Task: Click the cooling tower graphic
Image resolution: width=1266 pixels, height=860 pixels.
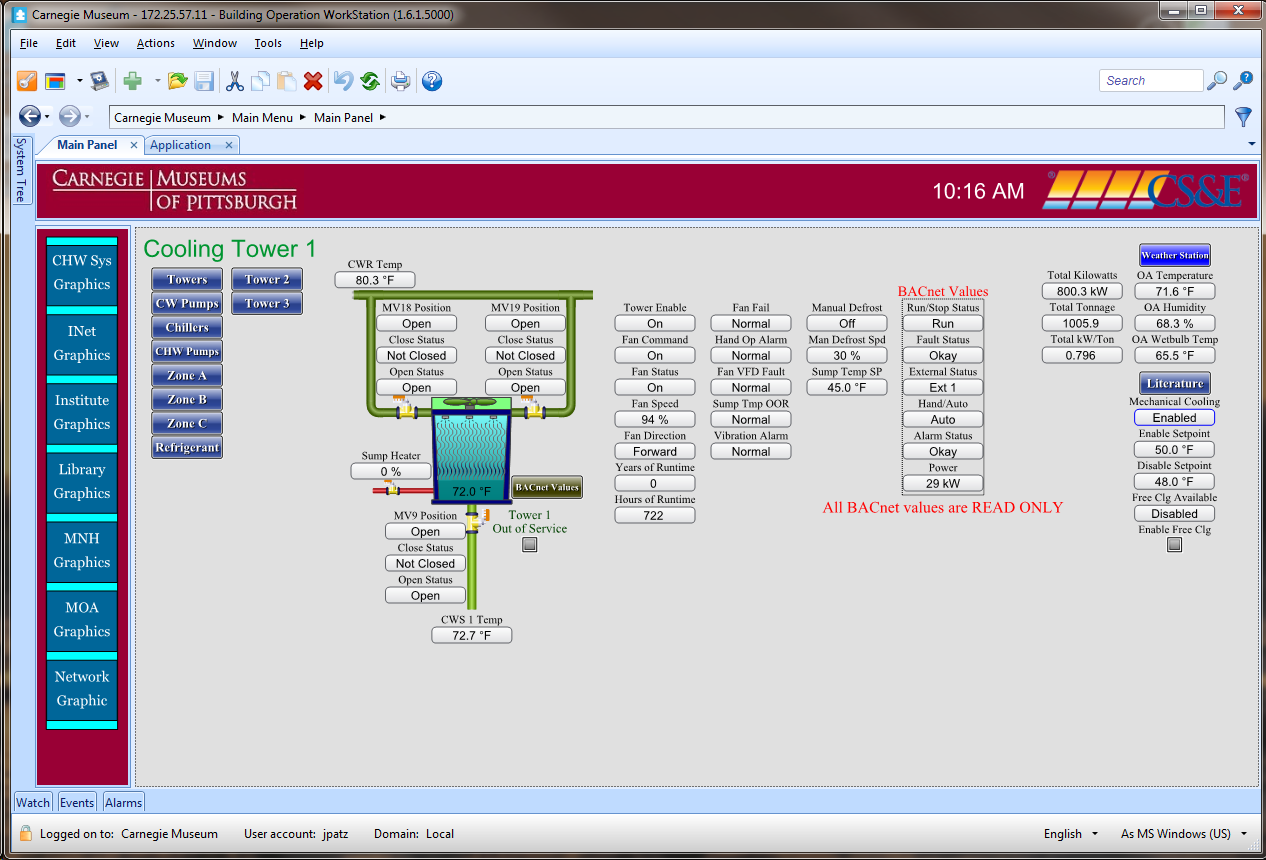Action: (471, 450)
